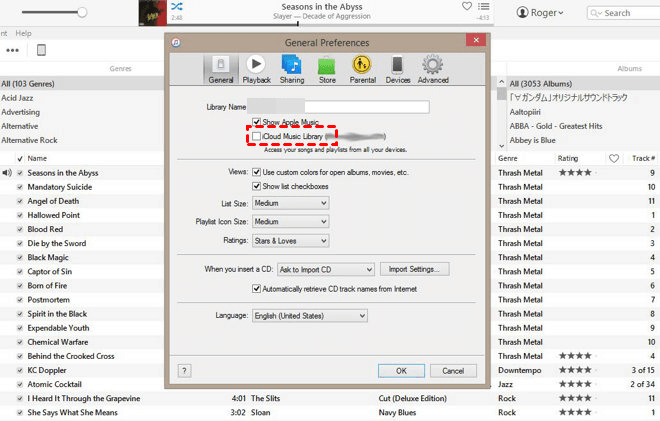The image size is (660, 421).
Task: Toggle shuffle icon in the player
Action: [177, 6]
